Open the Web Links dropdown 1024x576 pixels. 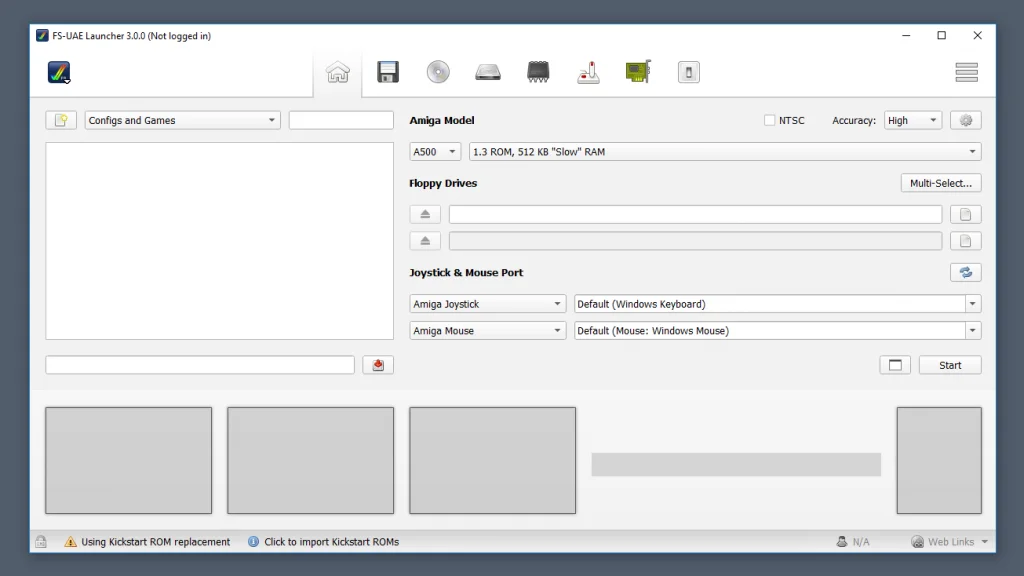[x=950, y=541]
